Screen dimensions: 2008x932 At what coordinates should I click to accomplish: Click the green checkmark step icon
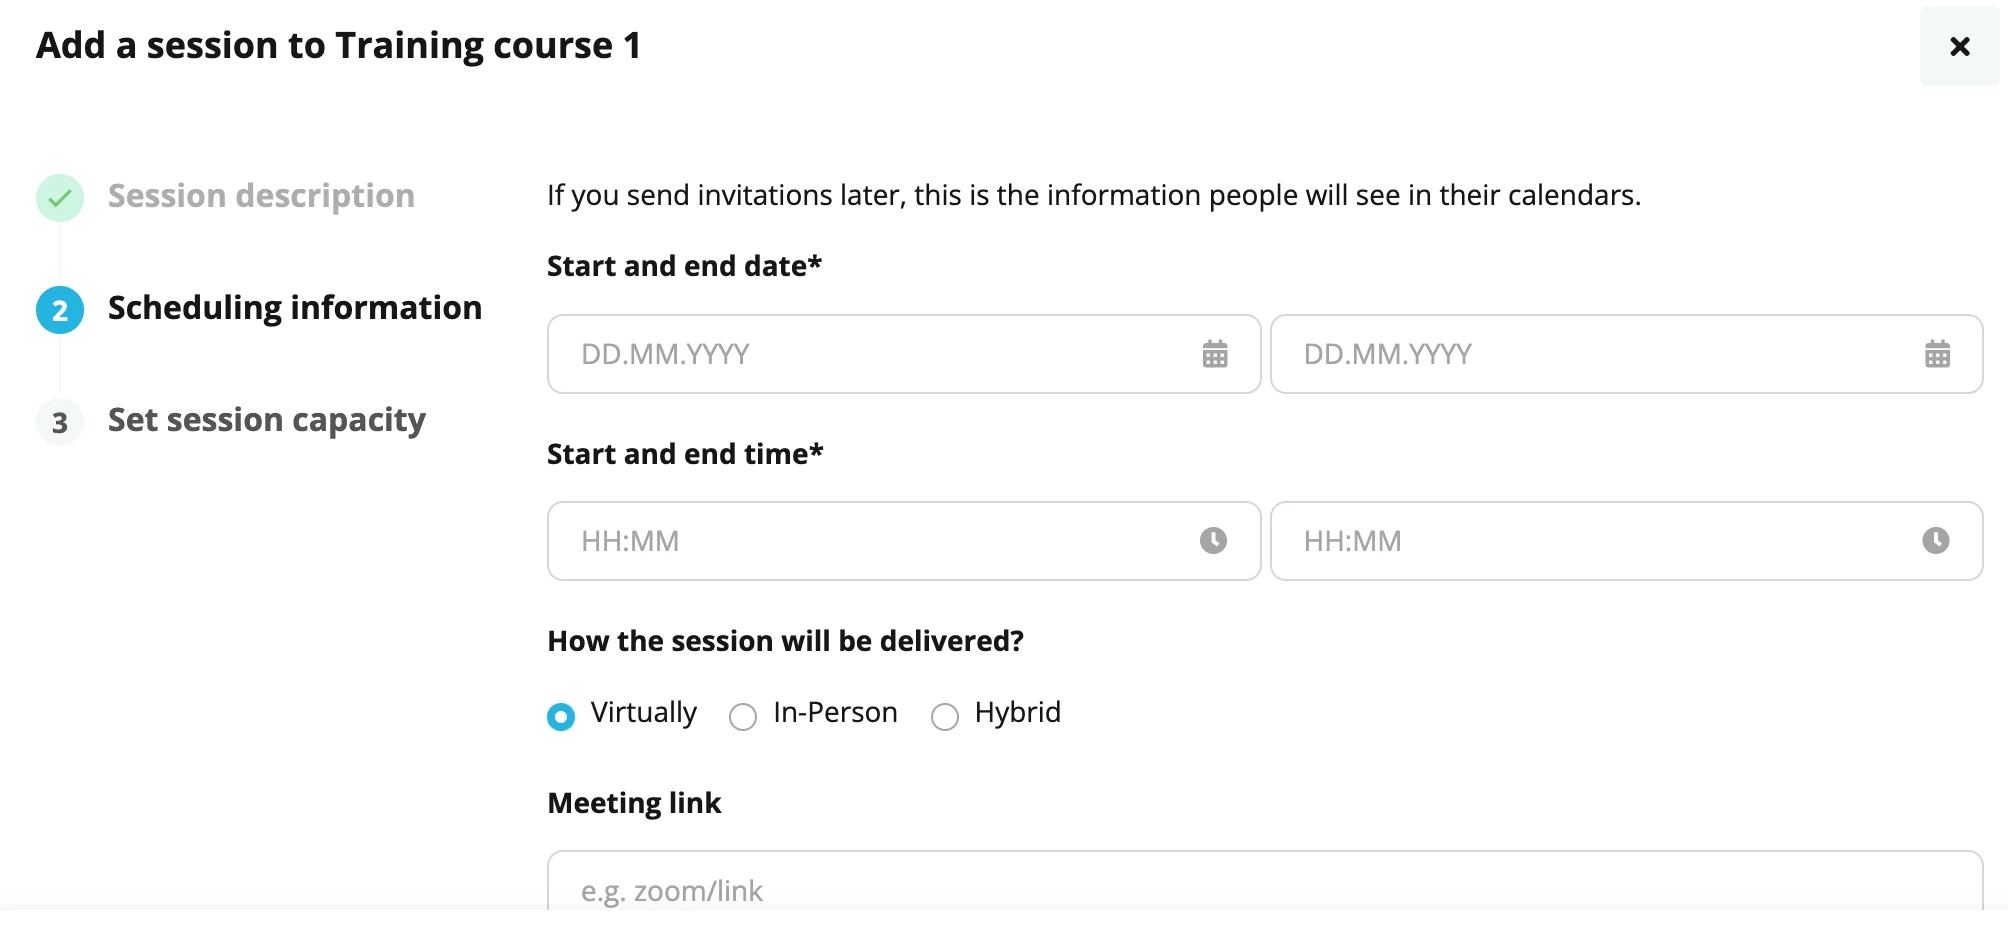coord(60,198)
